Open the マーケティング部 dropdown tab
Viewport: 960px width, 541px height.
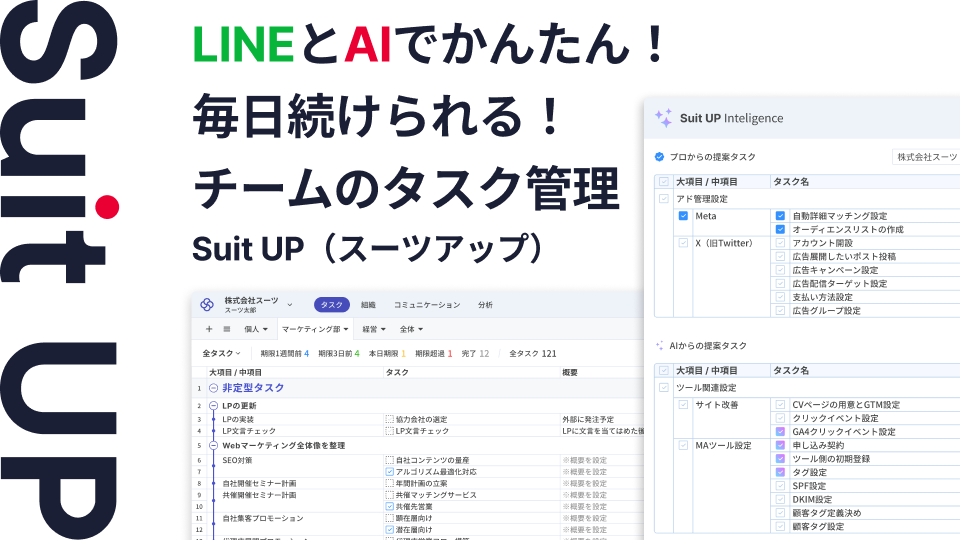point(315,329)
